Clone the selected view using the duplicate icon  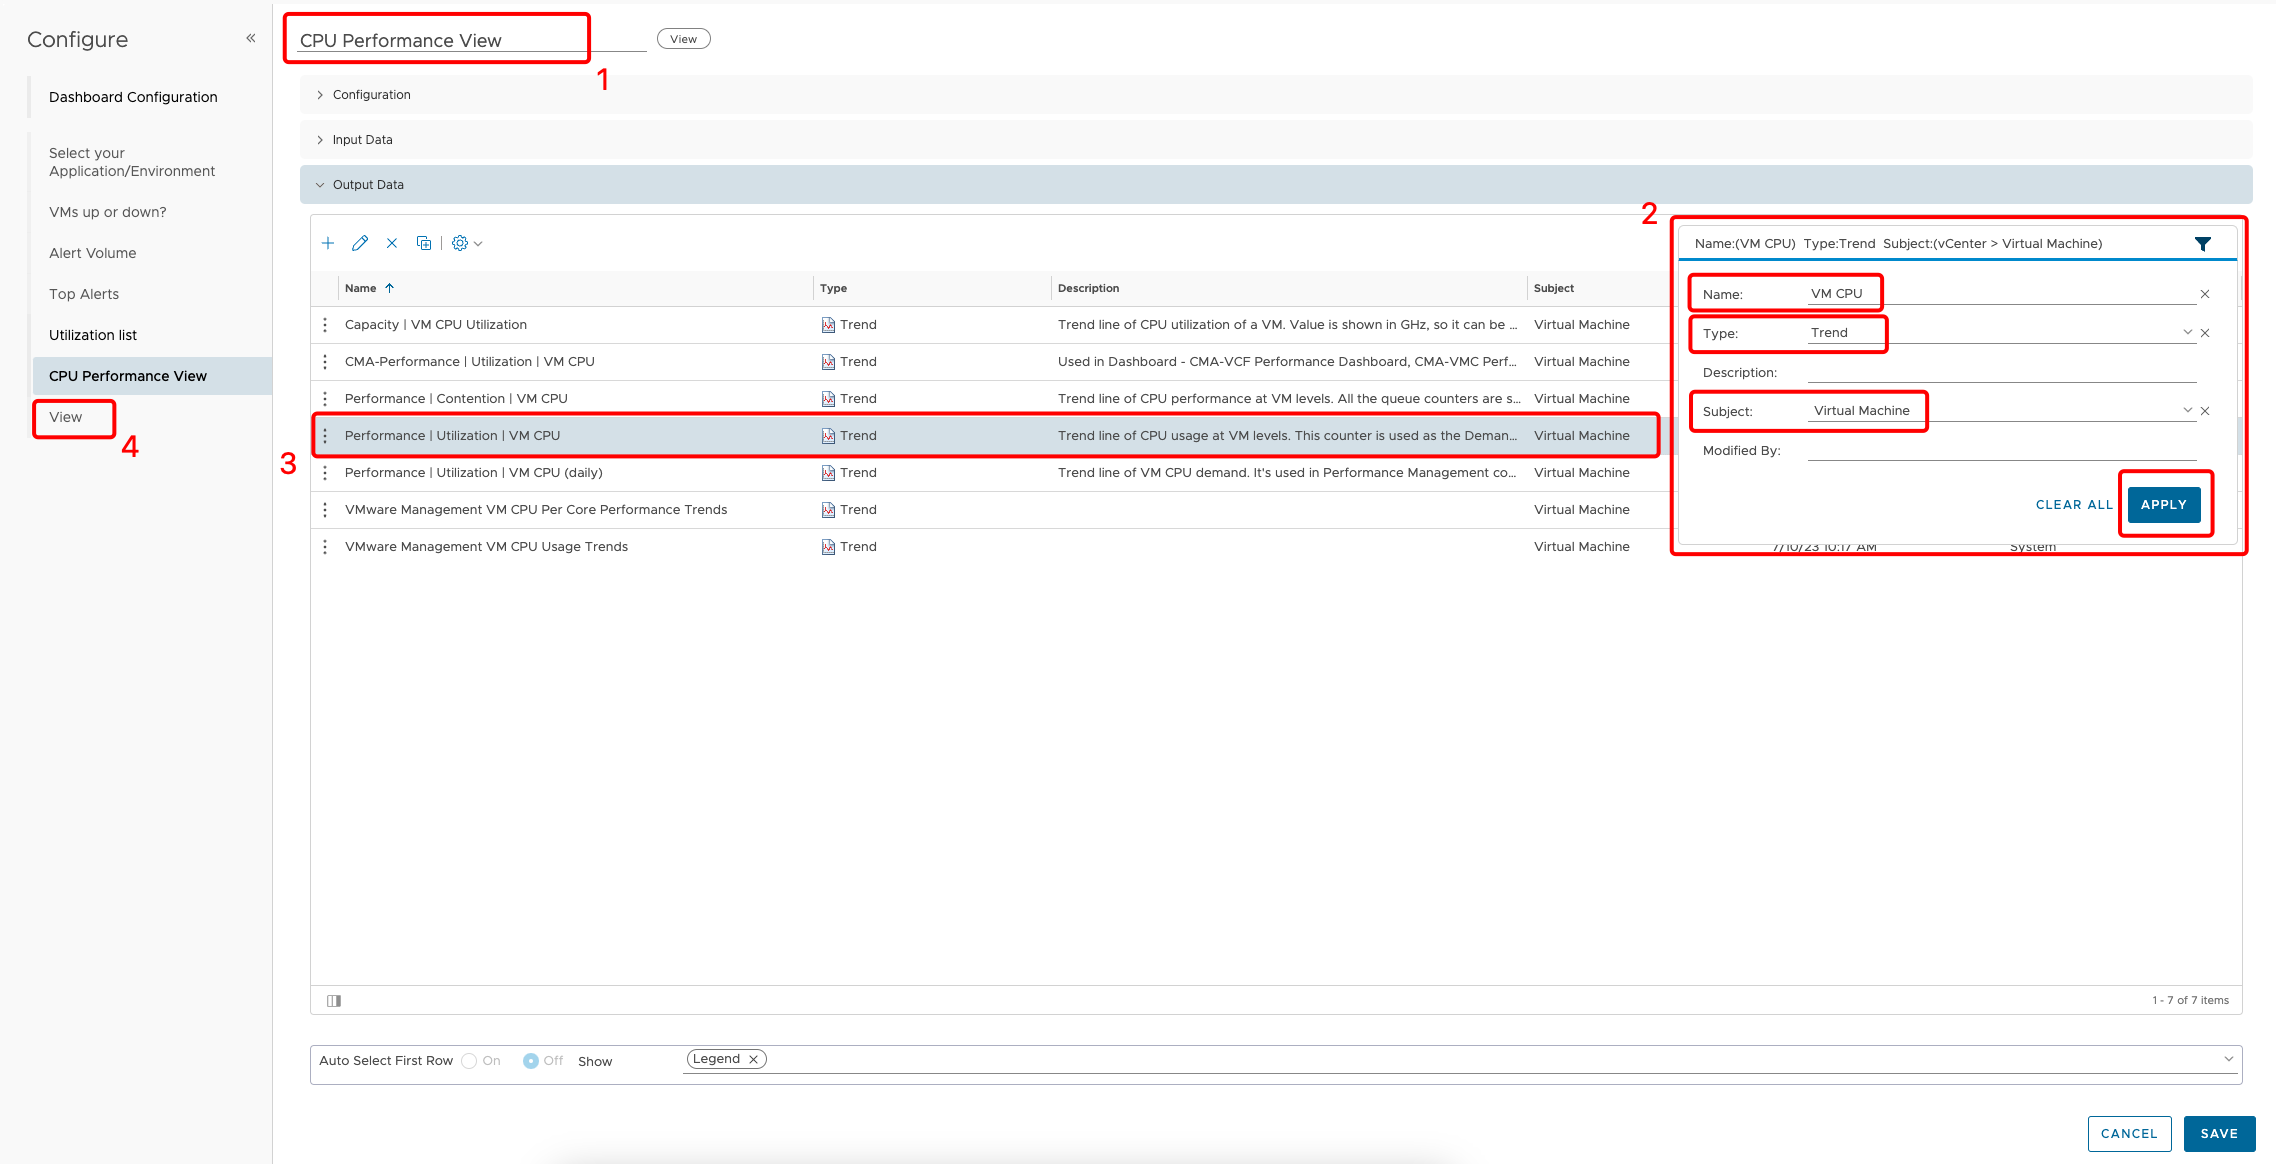click(424, 243)
